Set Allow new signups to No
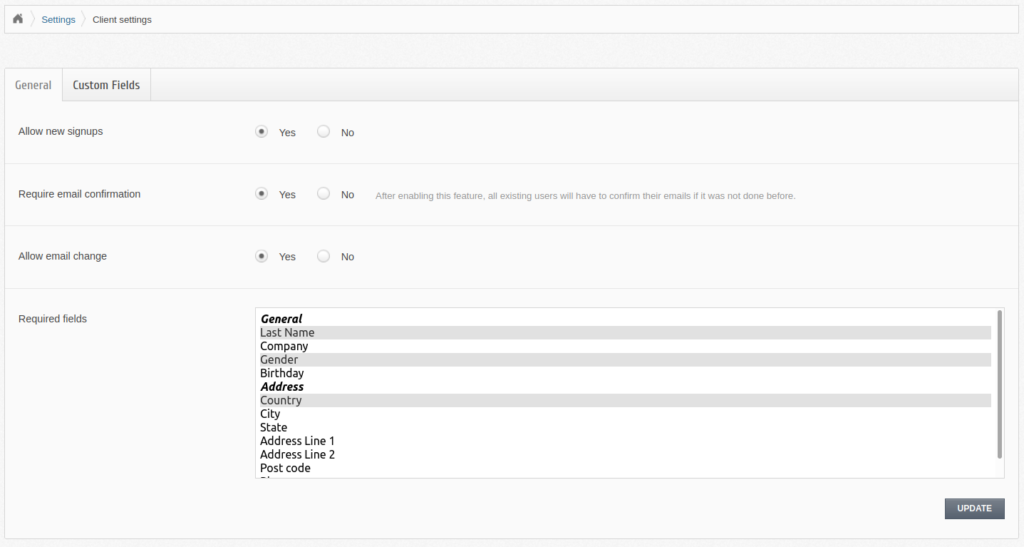Screen dimensions: 1024x547 coord(323,131)
